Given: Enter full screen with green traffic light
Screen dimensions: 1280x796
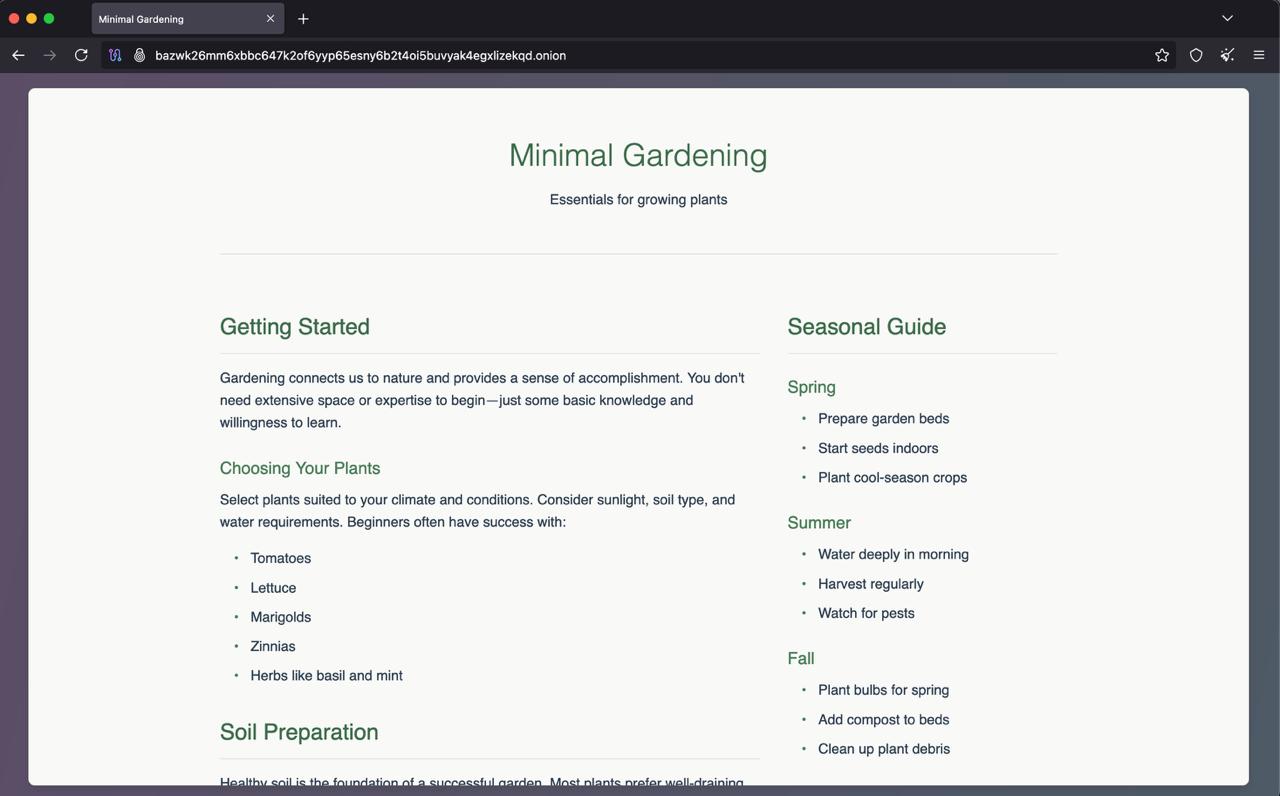Looking at the screenshot, I should coord(48,18).
